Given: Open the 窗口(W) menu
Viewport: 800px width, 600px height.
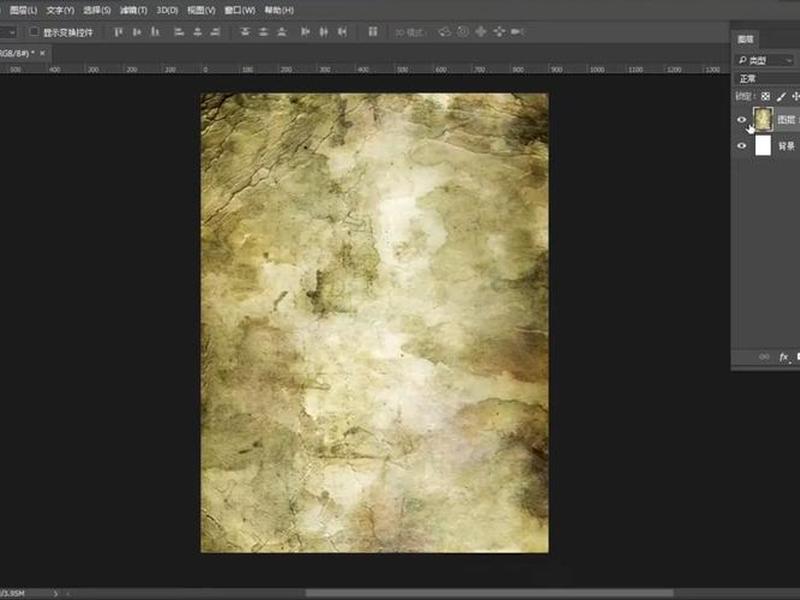Looking at the screenshot, I should (x=239, y=10).
